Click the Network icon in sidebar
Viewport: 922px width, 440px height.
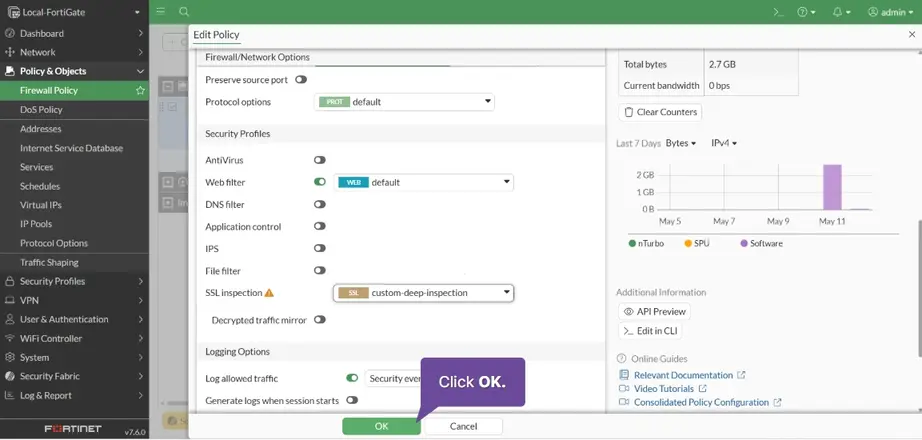pyautogui.click(x=9, y=52)
